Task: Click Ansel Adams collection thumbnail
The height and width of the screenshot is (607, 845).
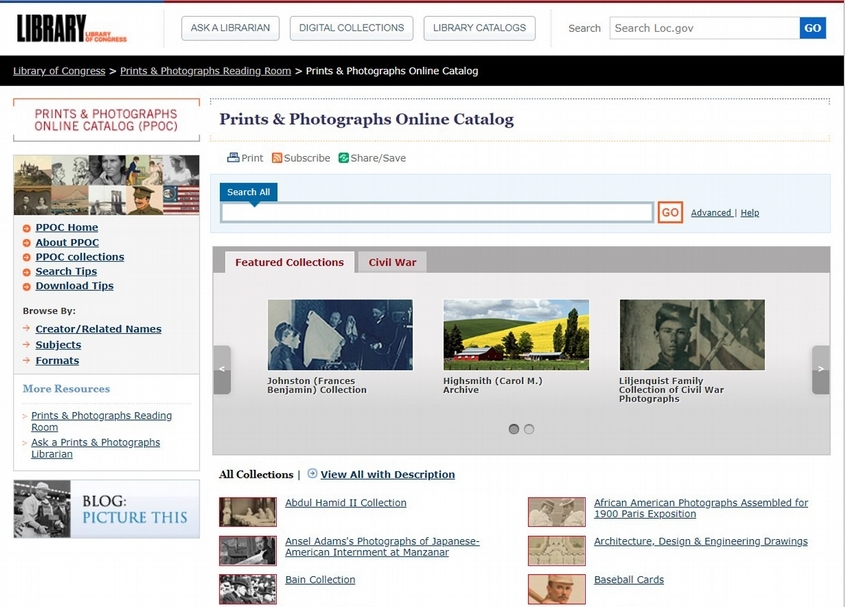Action: pos(248,550)
